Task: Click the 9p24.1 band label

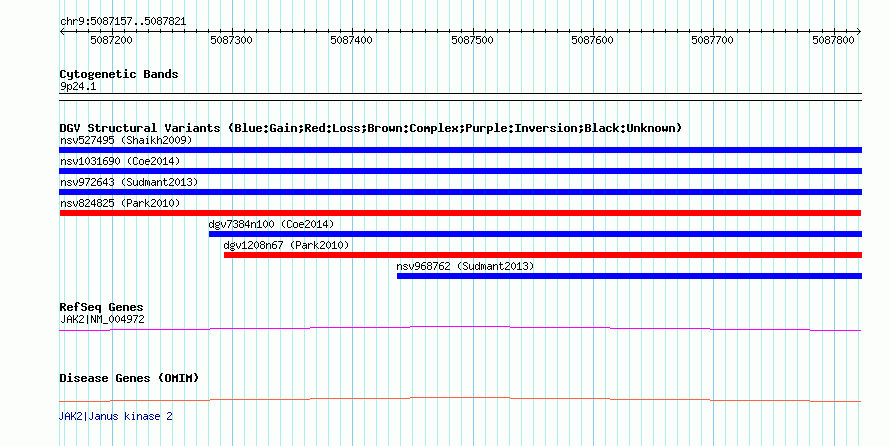Action: click(78, 86)
